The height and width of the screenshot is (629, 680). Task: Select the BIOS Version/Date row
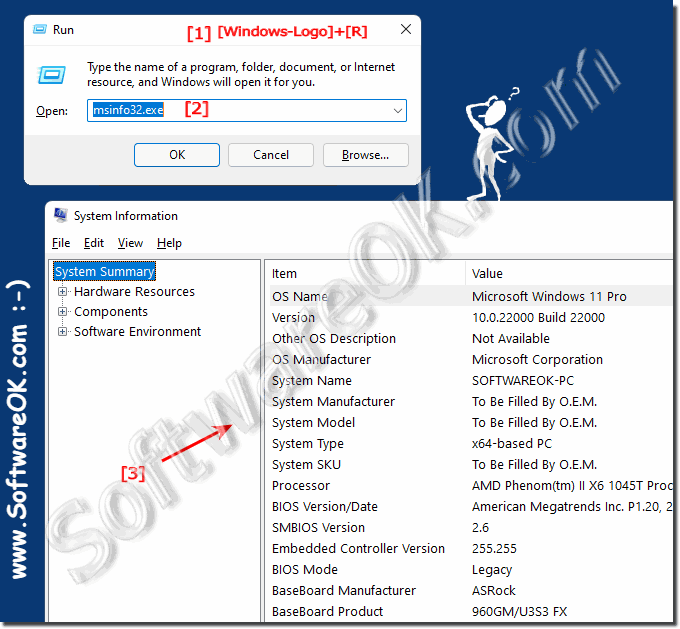[471, 507]
